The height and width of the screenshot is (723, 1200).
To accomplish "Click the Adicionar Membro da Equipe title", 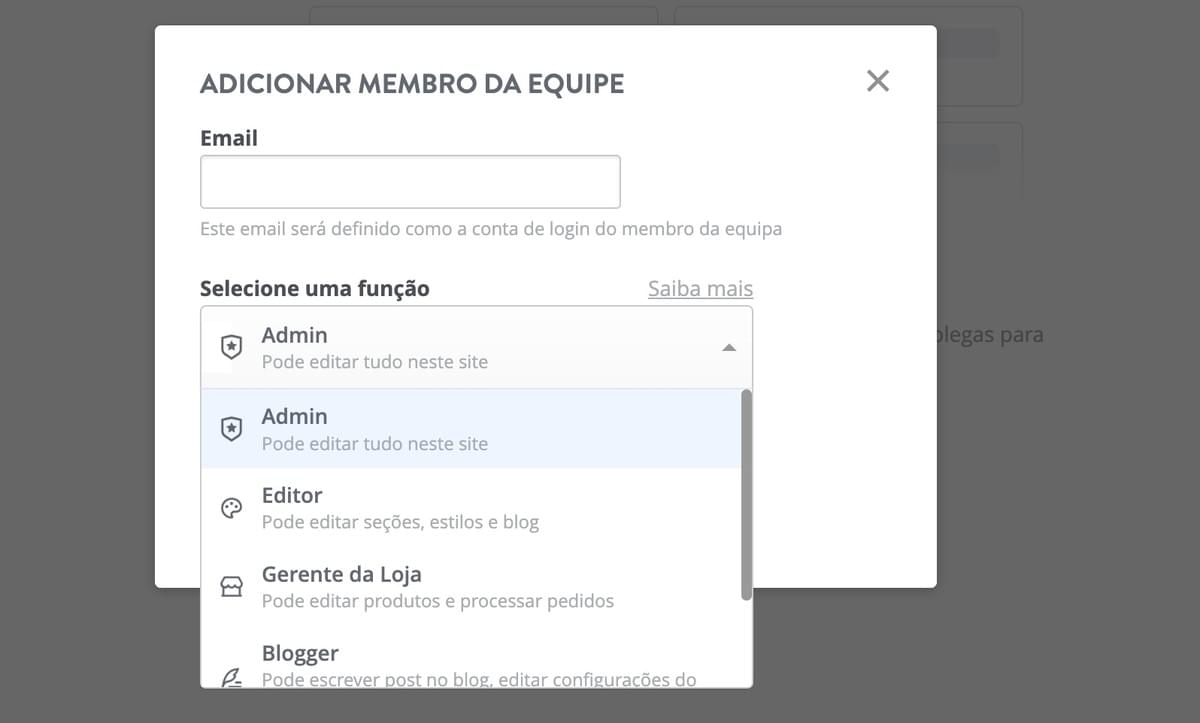I will (412, 84).
